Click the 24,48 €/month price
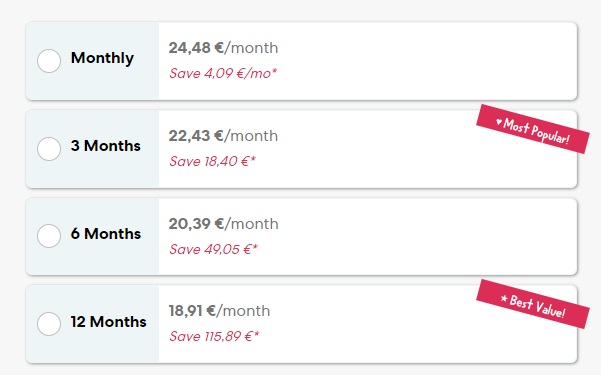Image resolution: width=601 pixels, height=375 pixels. pos(223,48)
